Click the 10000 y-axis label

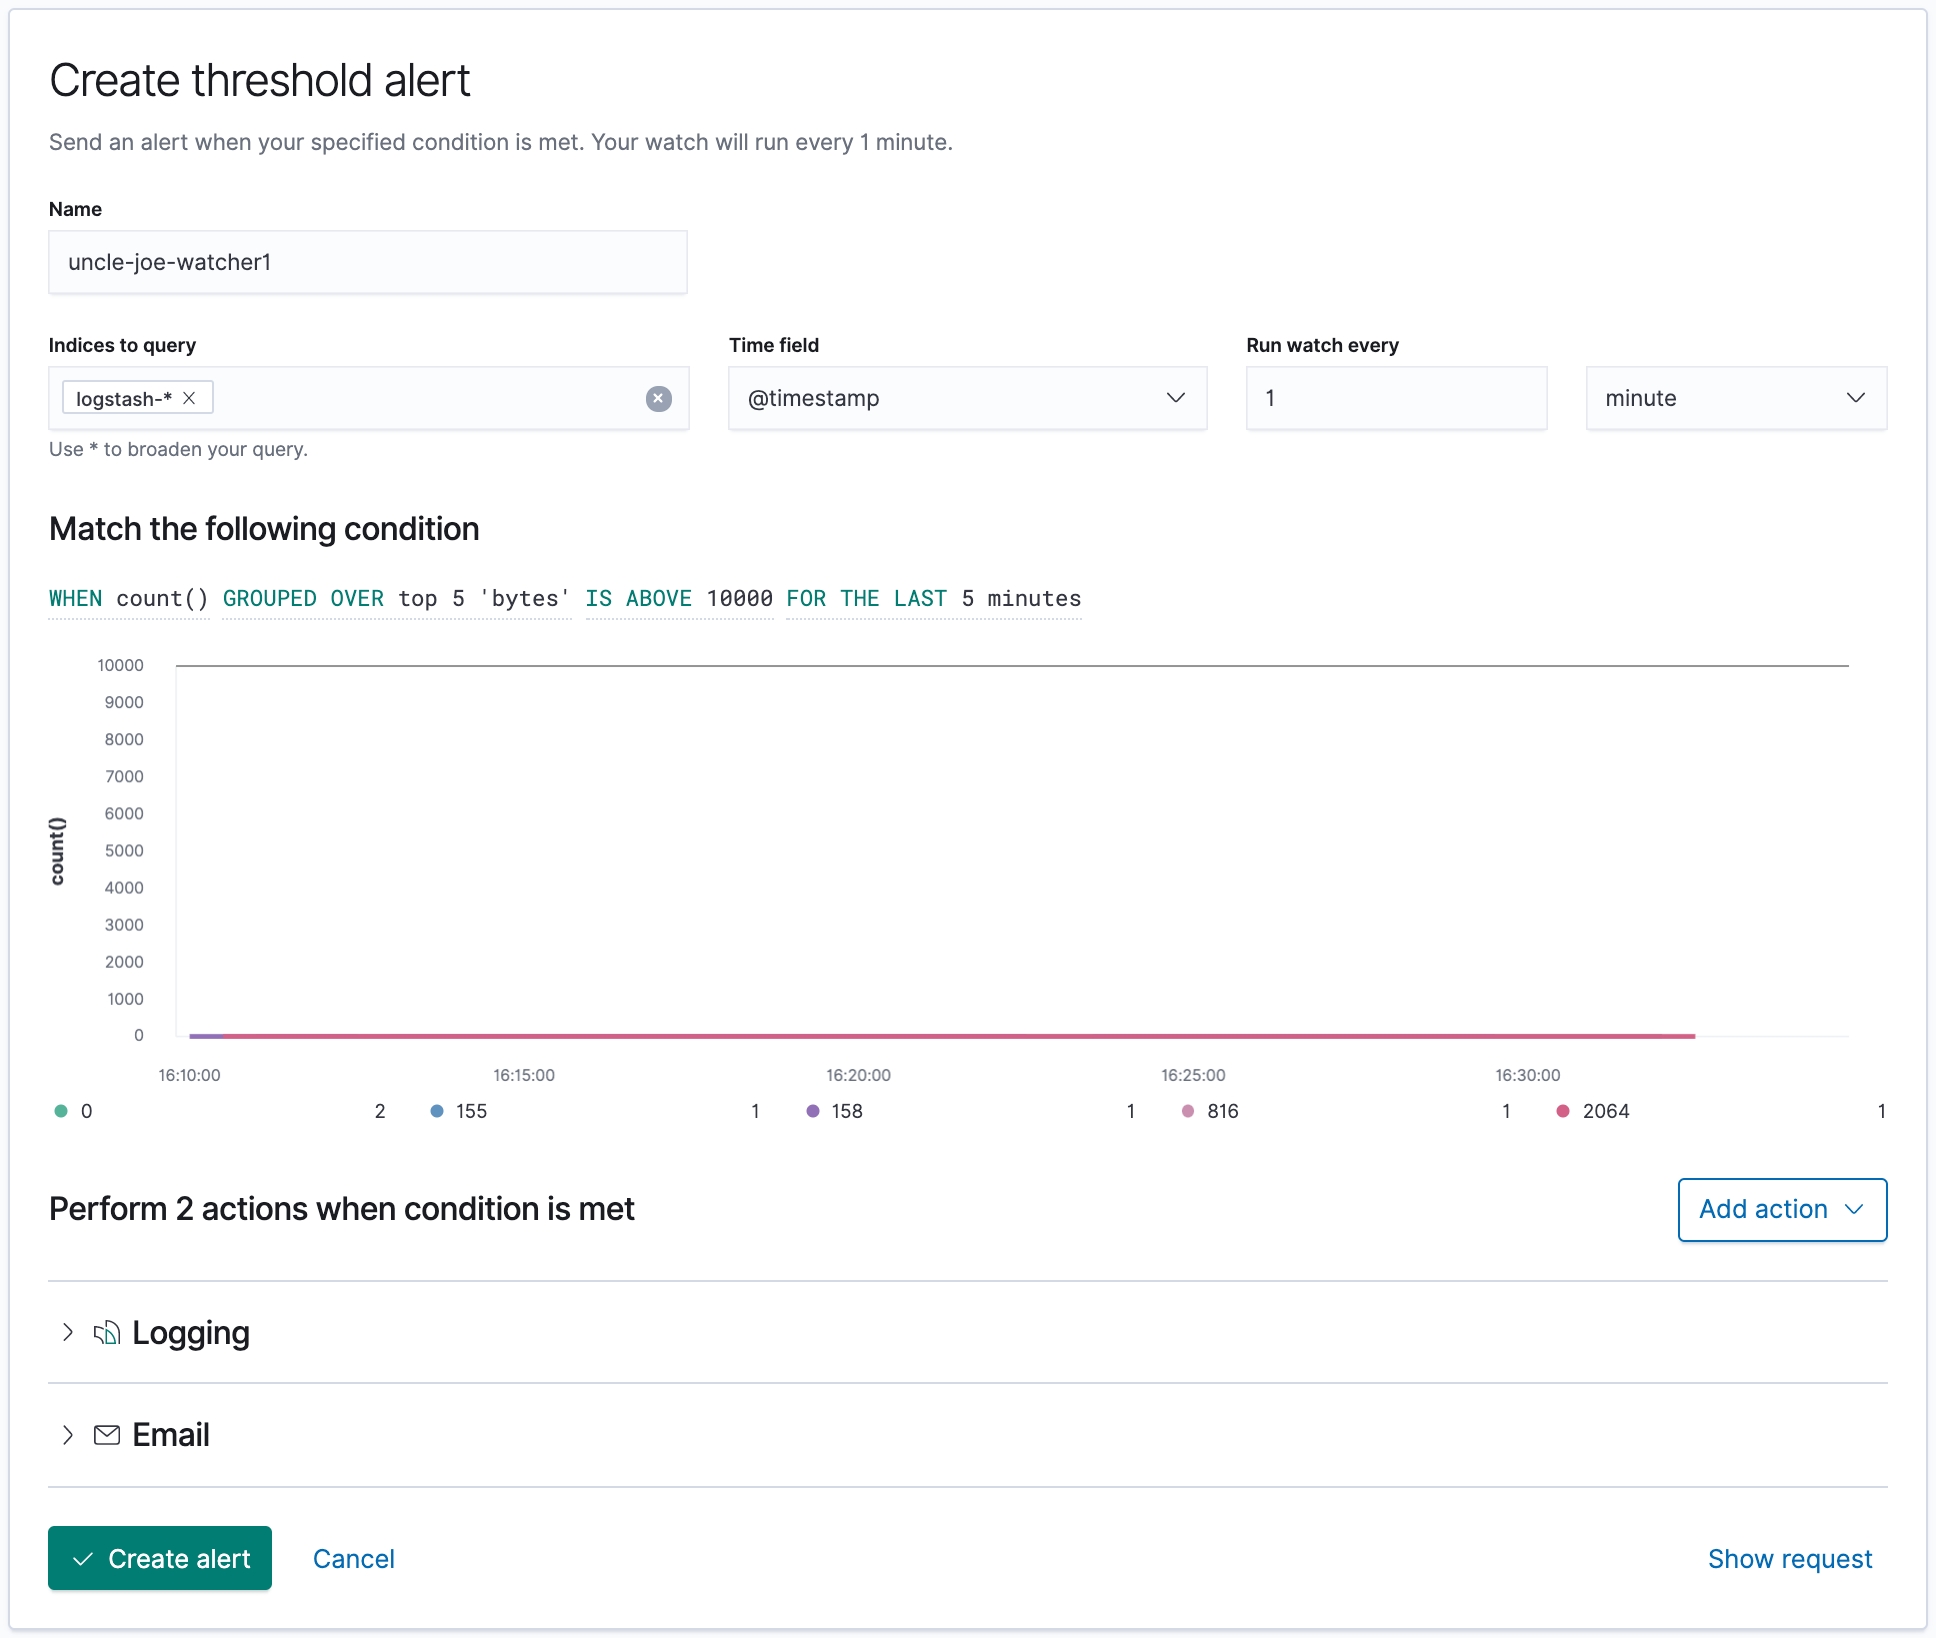[x=120, y=665]
